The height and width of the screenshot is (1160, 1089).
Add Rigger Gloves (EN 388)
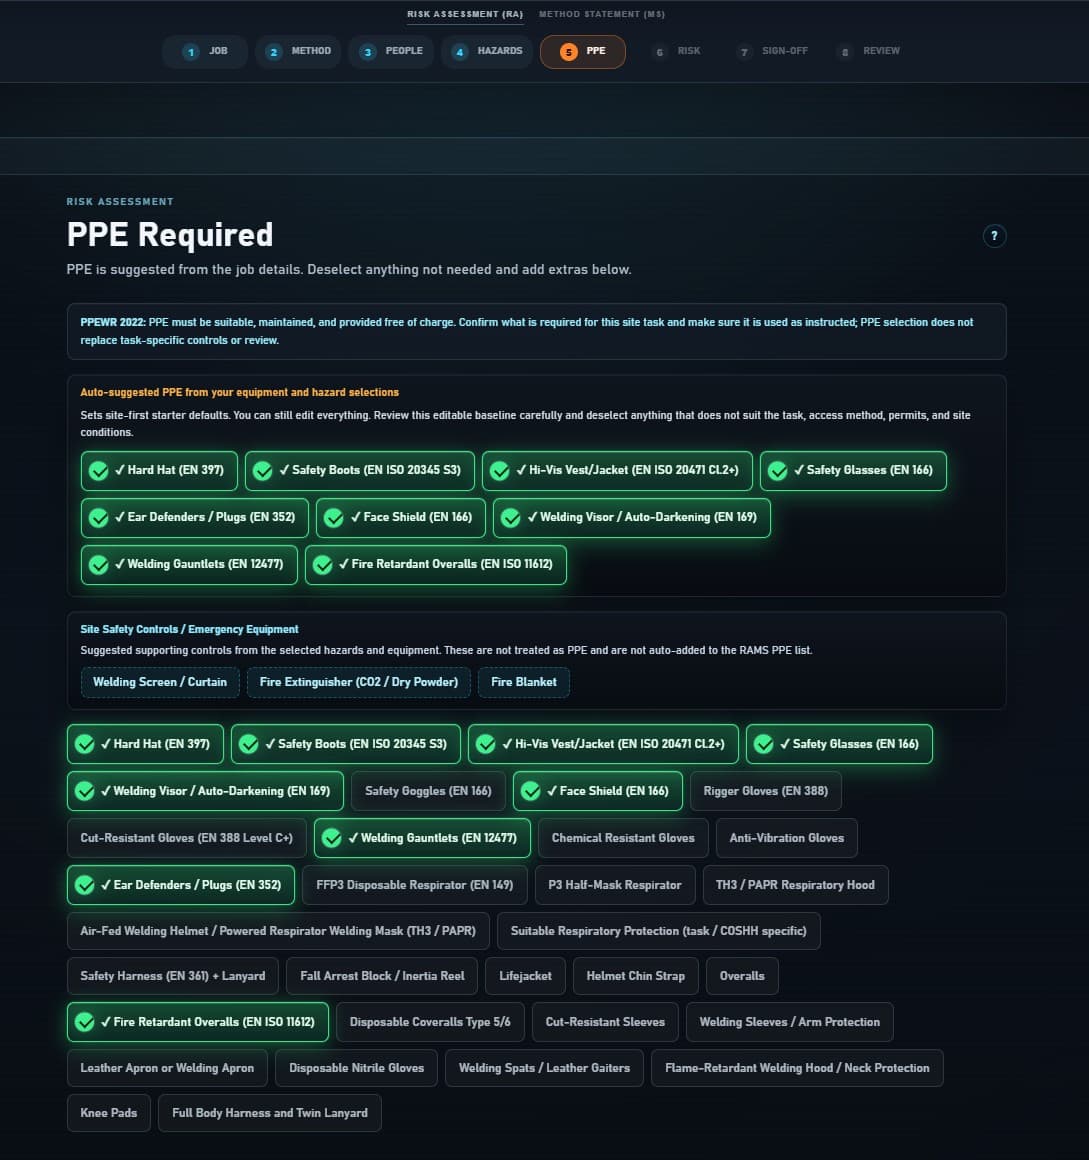(765, 792)
